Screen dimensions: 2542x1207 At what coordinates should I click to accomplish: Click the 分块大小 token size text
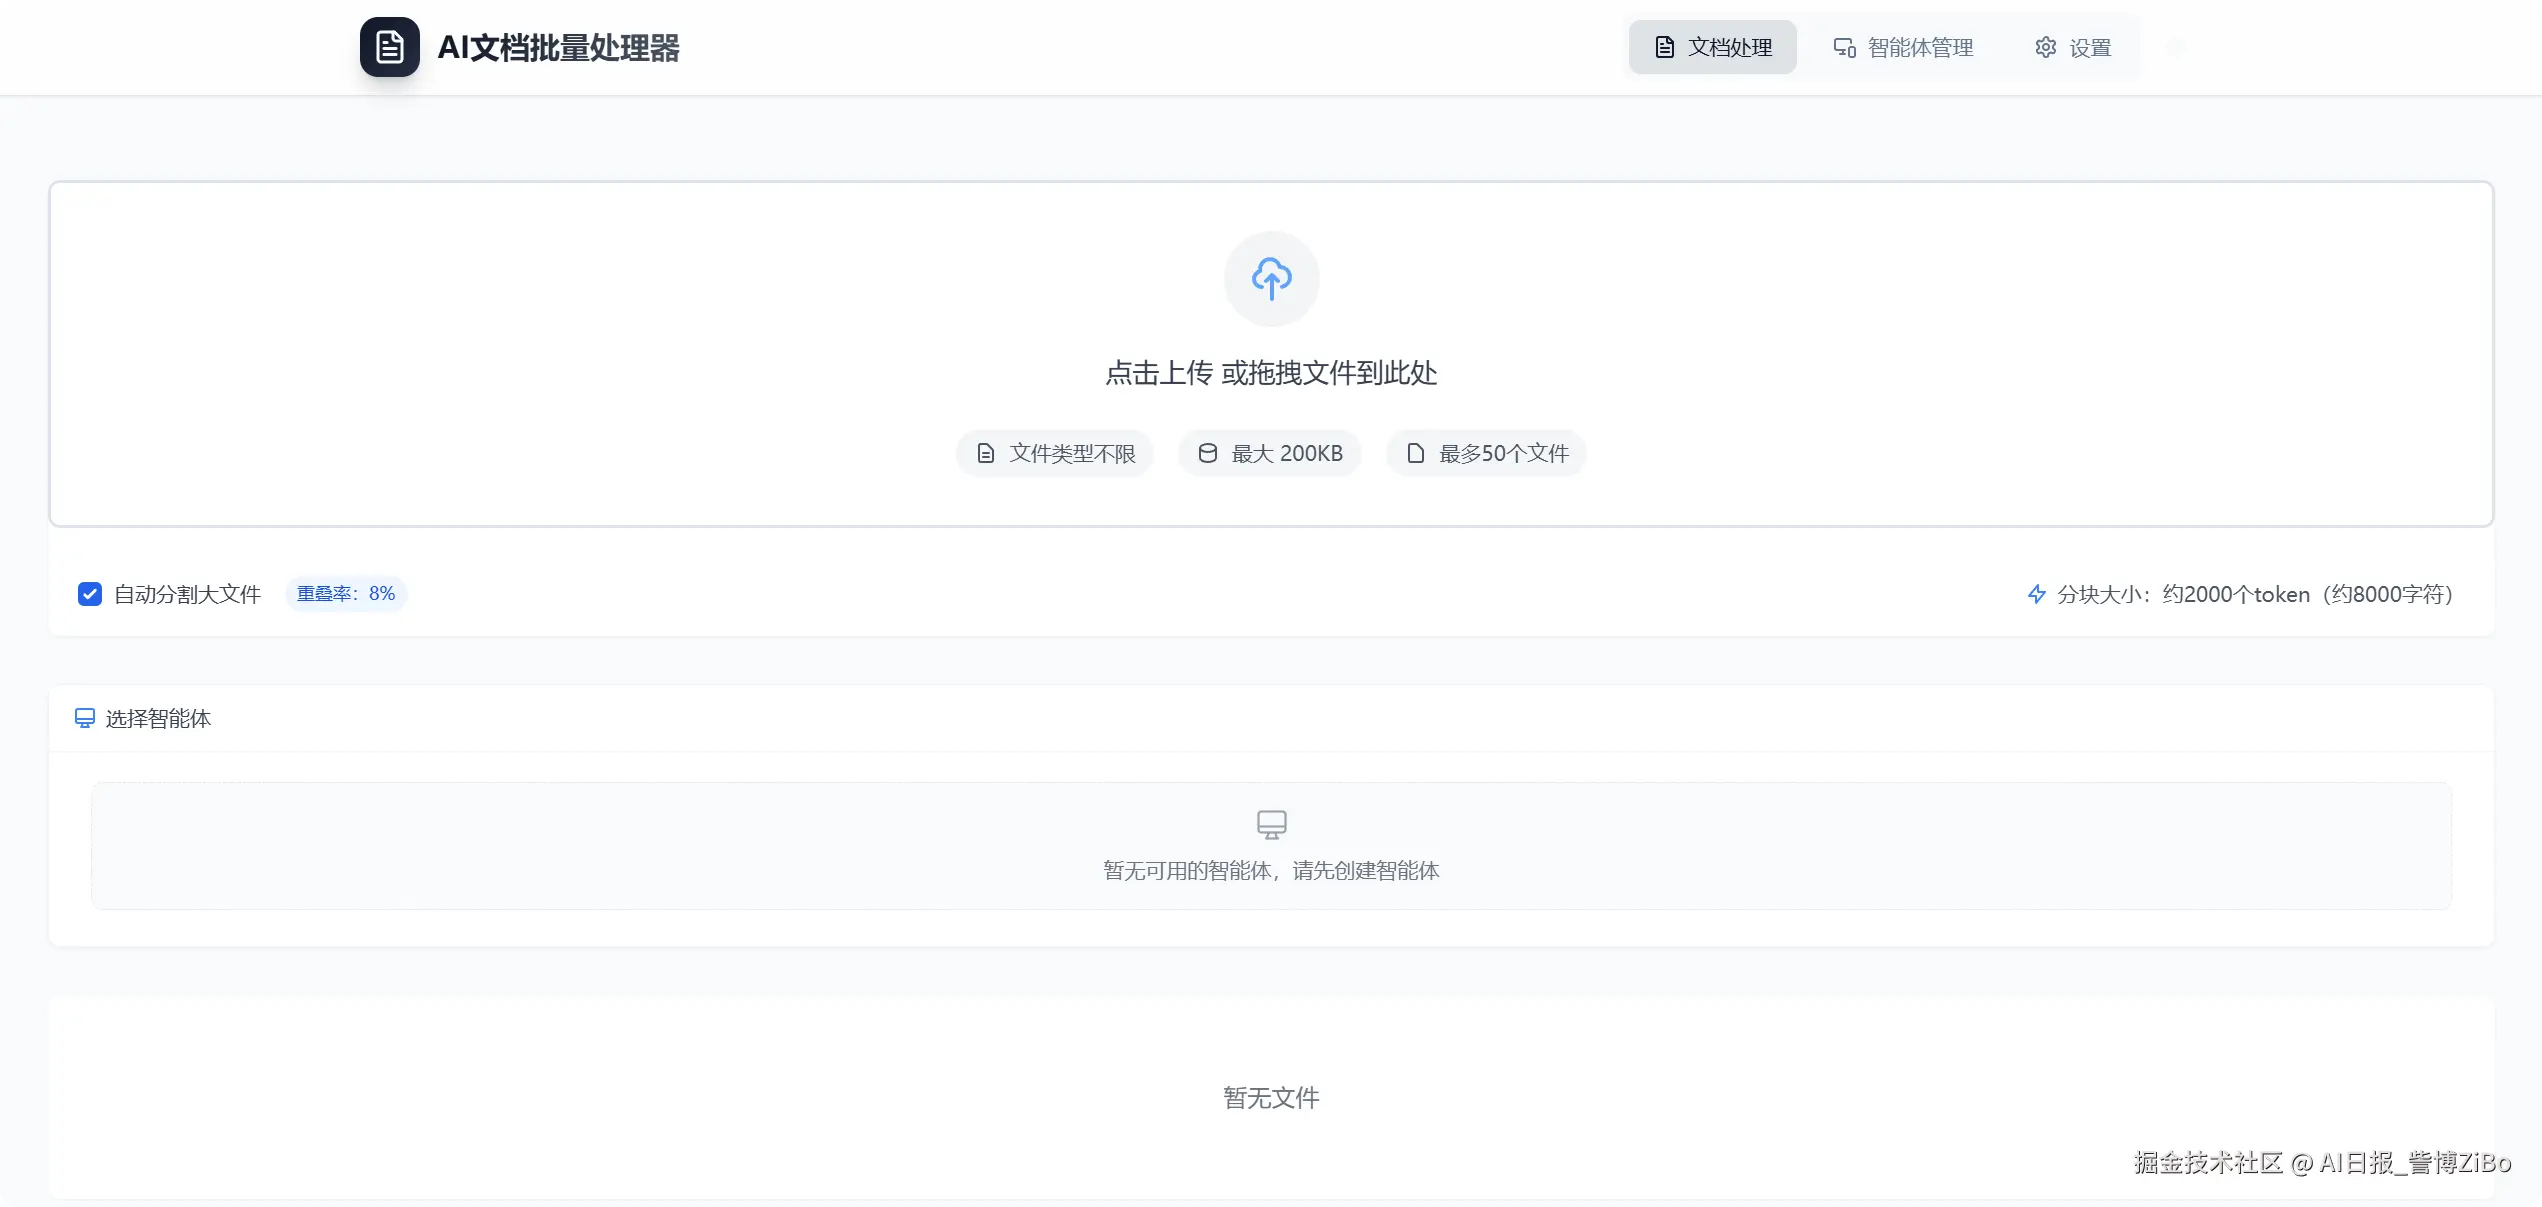[2255, 594]
